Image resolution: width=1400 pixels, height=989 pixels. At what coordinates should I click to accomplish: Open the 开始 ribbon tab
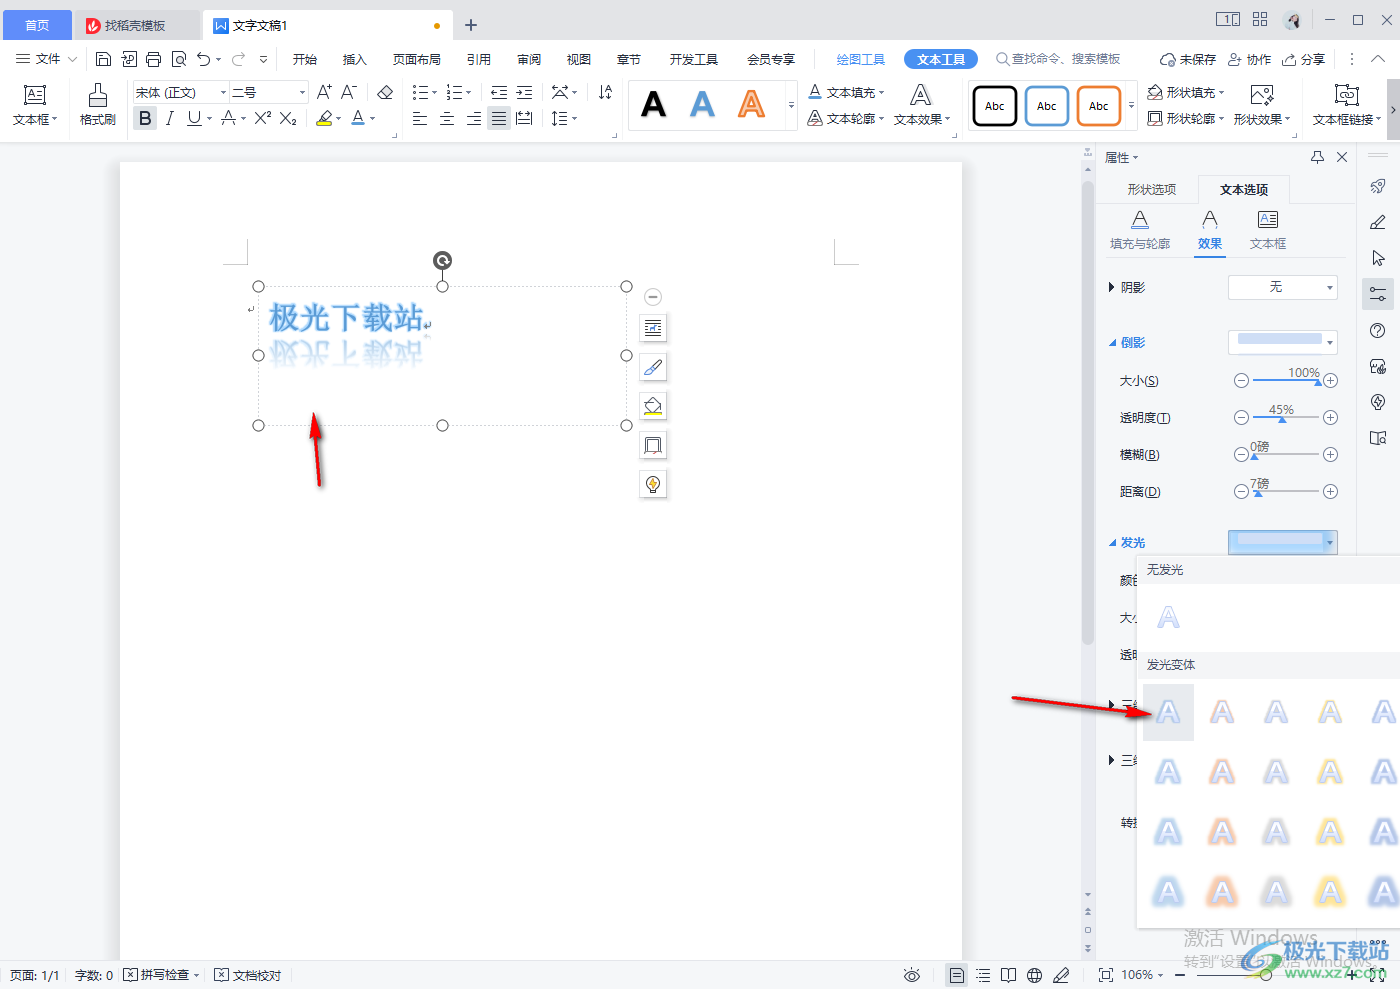[x=305, y=59]
